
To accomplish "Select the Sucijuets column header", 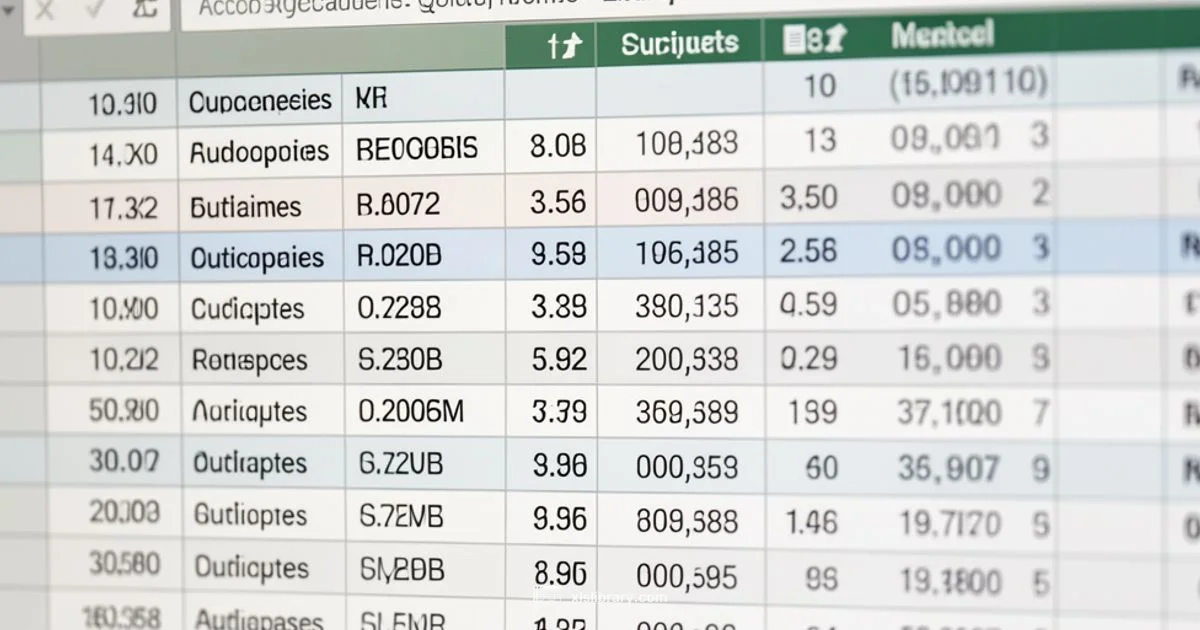I will coord(679,44).
